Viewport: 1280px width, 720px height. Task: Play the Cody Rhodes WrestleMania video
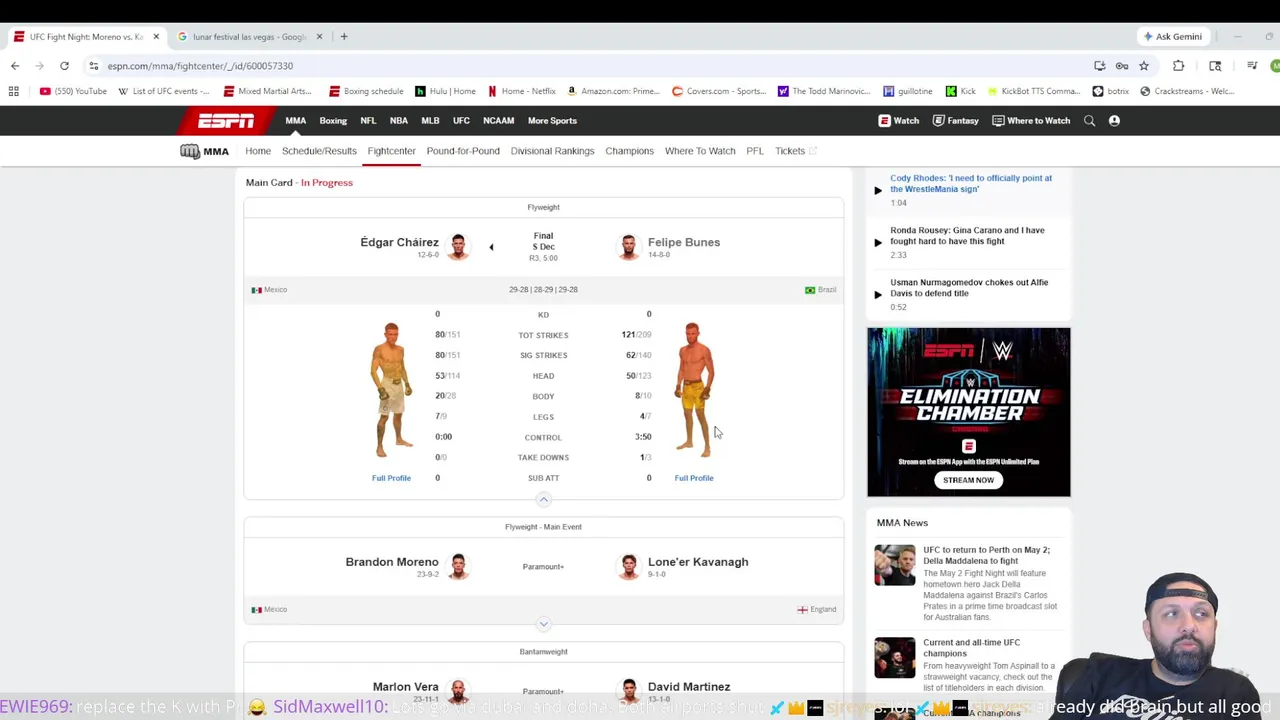point(878,190)
